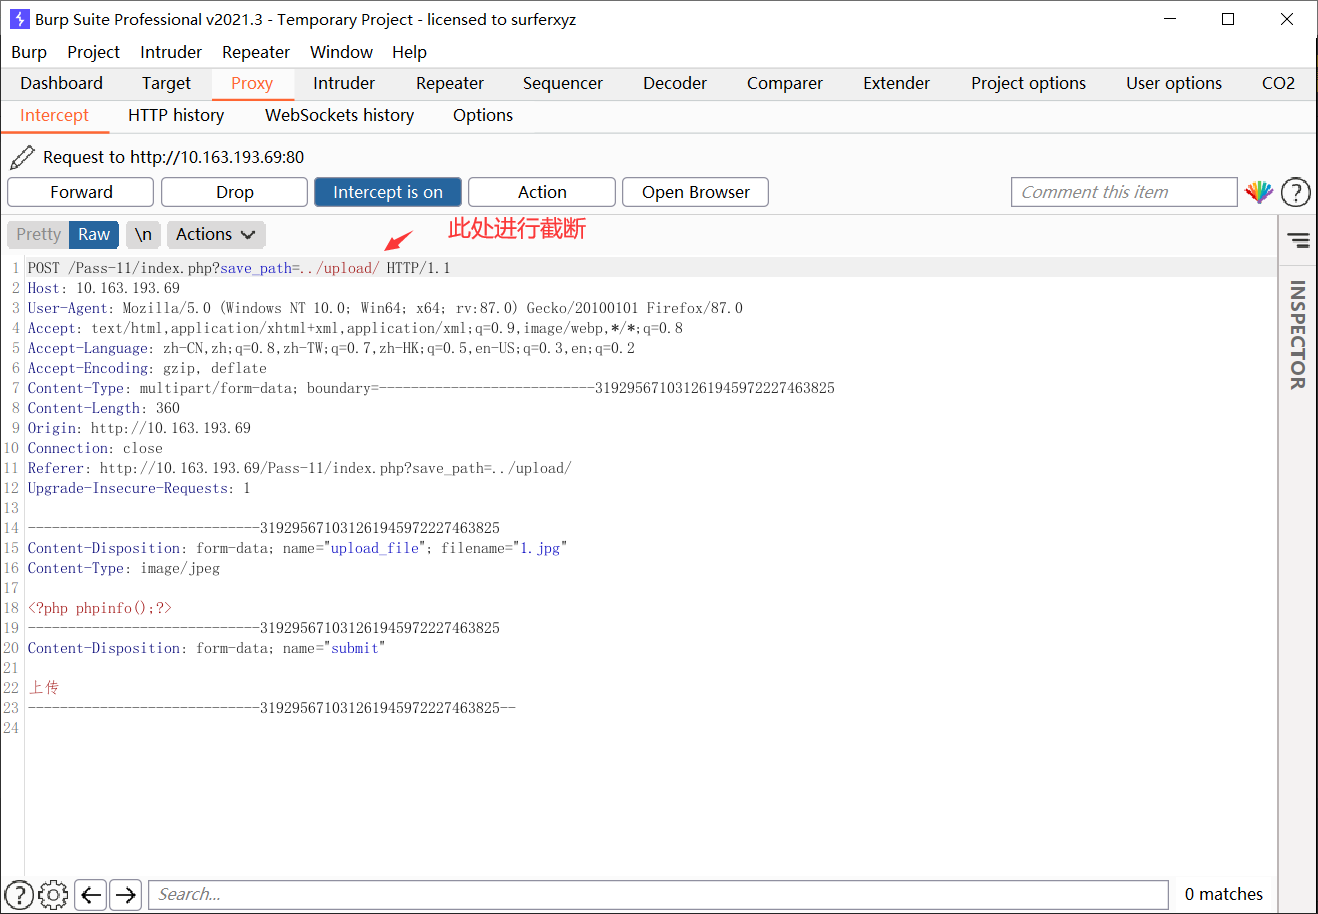
Task: Click the User-Agent header line
Action: tap(385, 308)
